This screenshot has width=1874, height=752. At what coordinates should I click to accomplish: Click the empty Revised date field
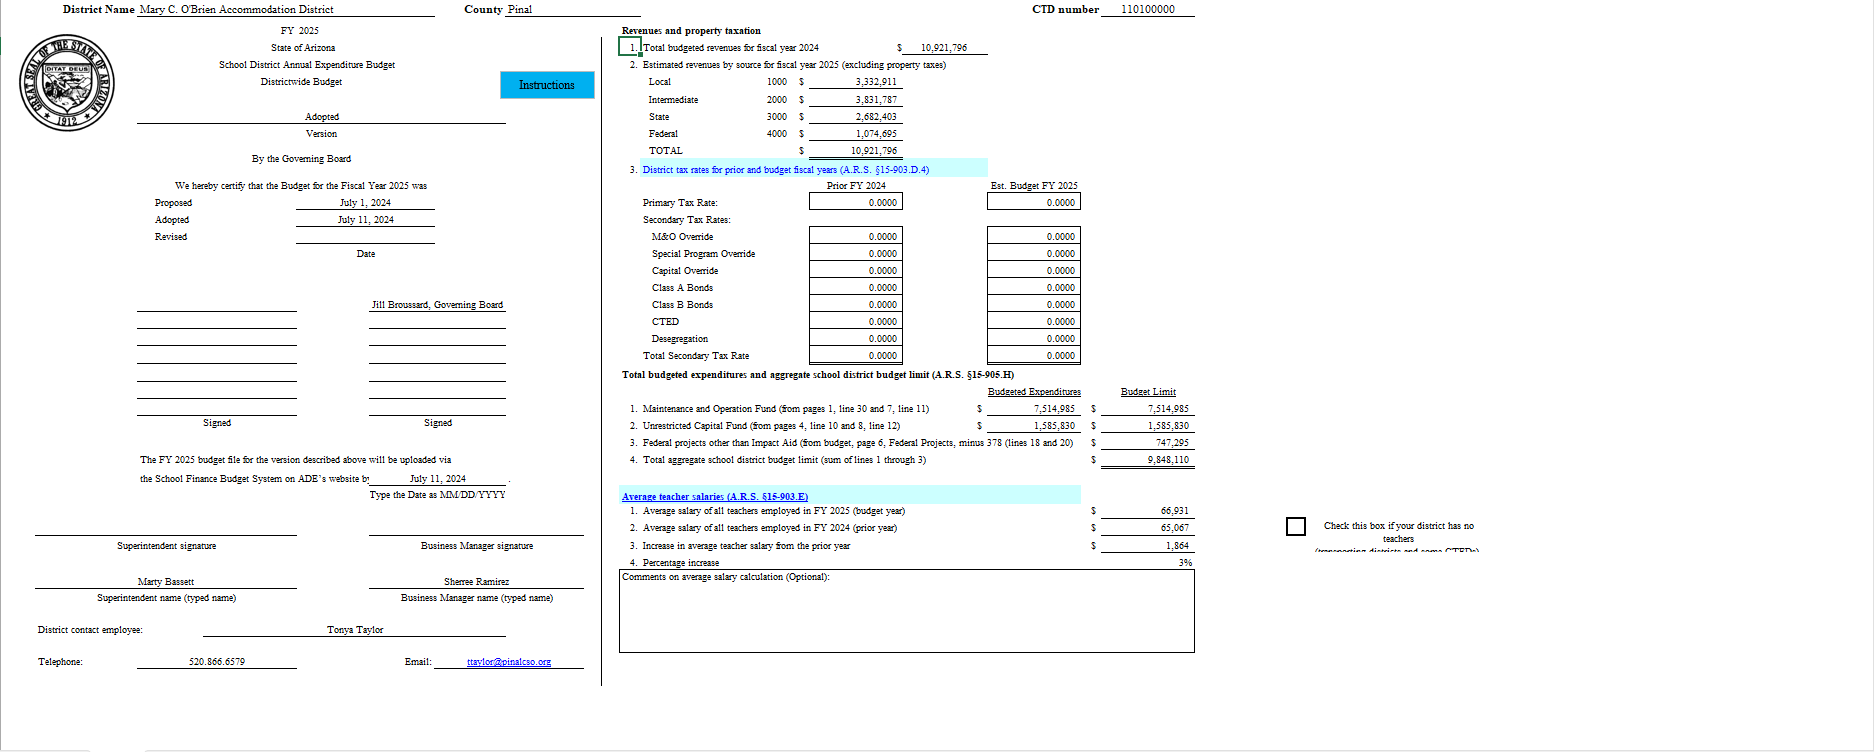point(365,237)
